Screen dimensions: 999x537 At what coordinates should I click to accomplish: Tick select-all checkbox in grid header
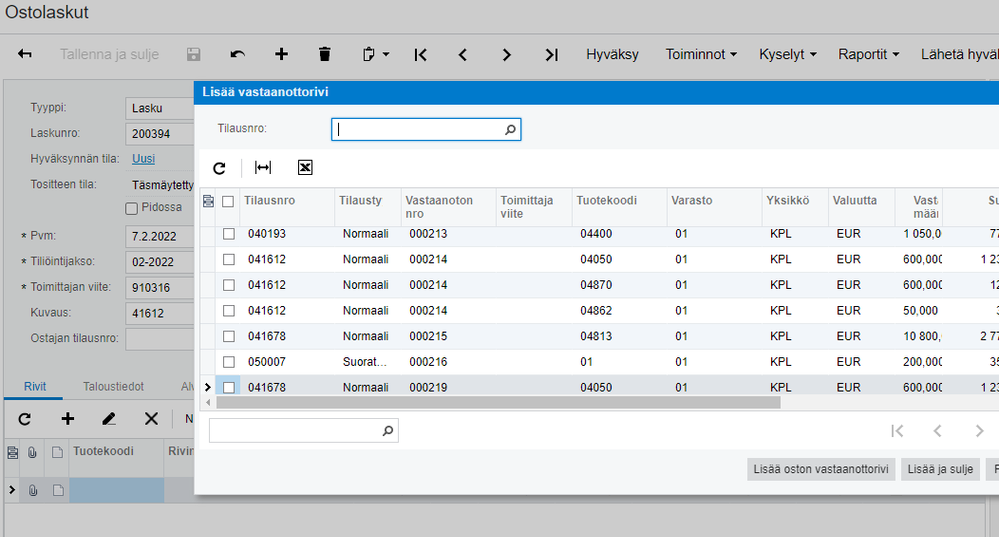click(228, 201)
